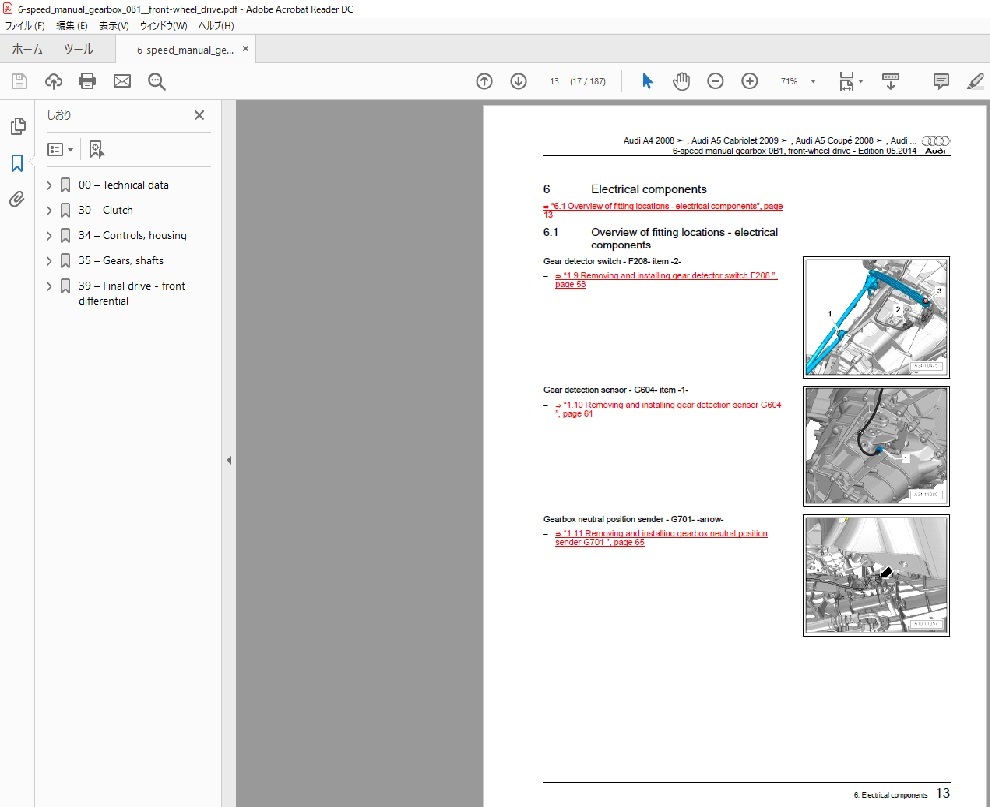990x807 pixels.
Task: Add a comment with speech bubble icon
Action: click(x=941, y=82)
